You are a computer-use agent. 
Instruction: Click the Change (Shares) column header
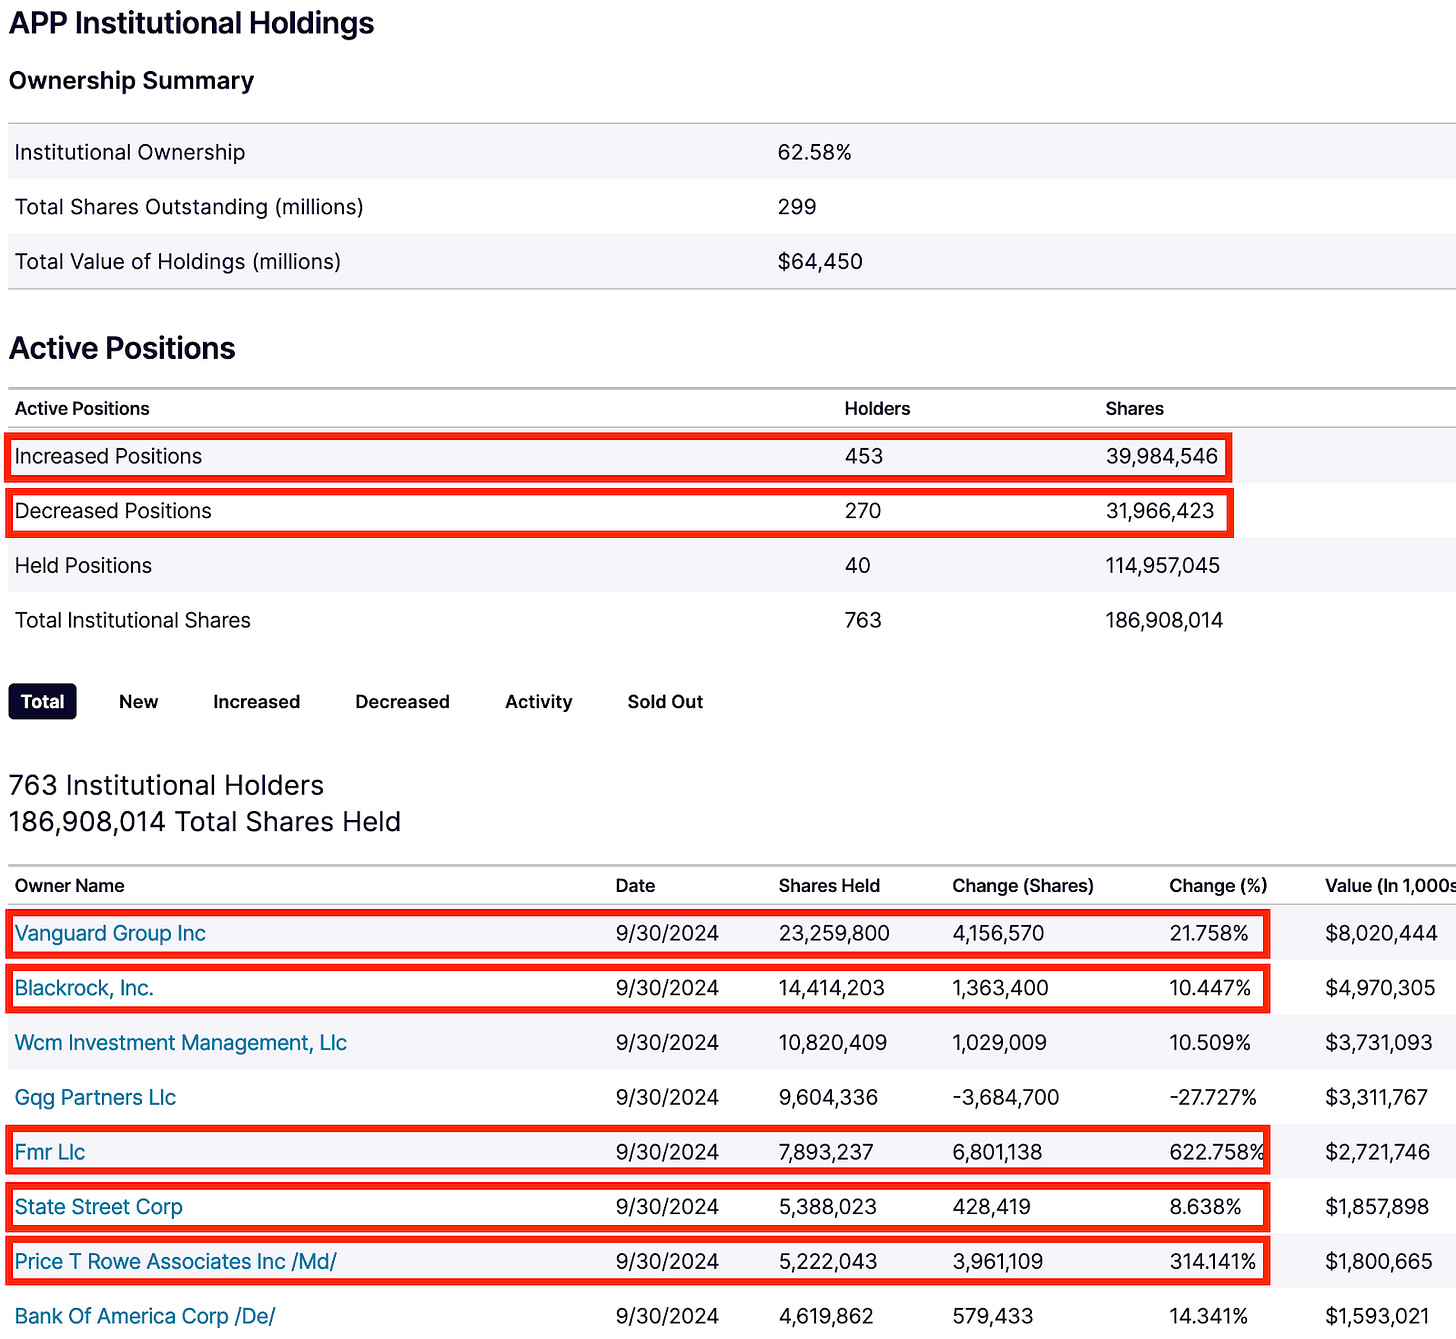1023,885
